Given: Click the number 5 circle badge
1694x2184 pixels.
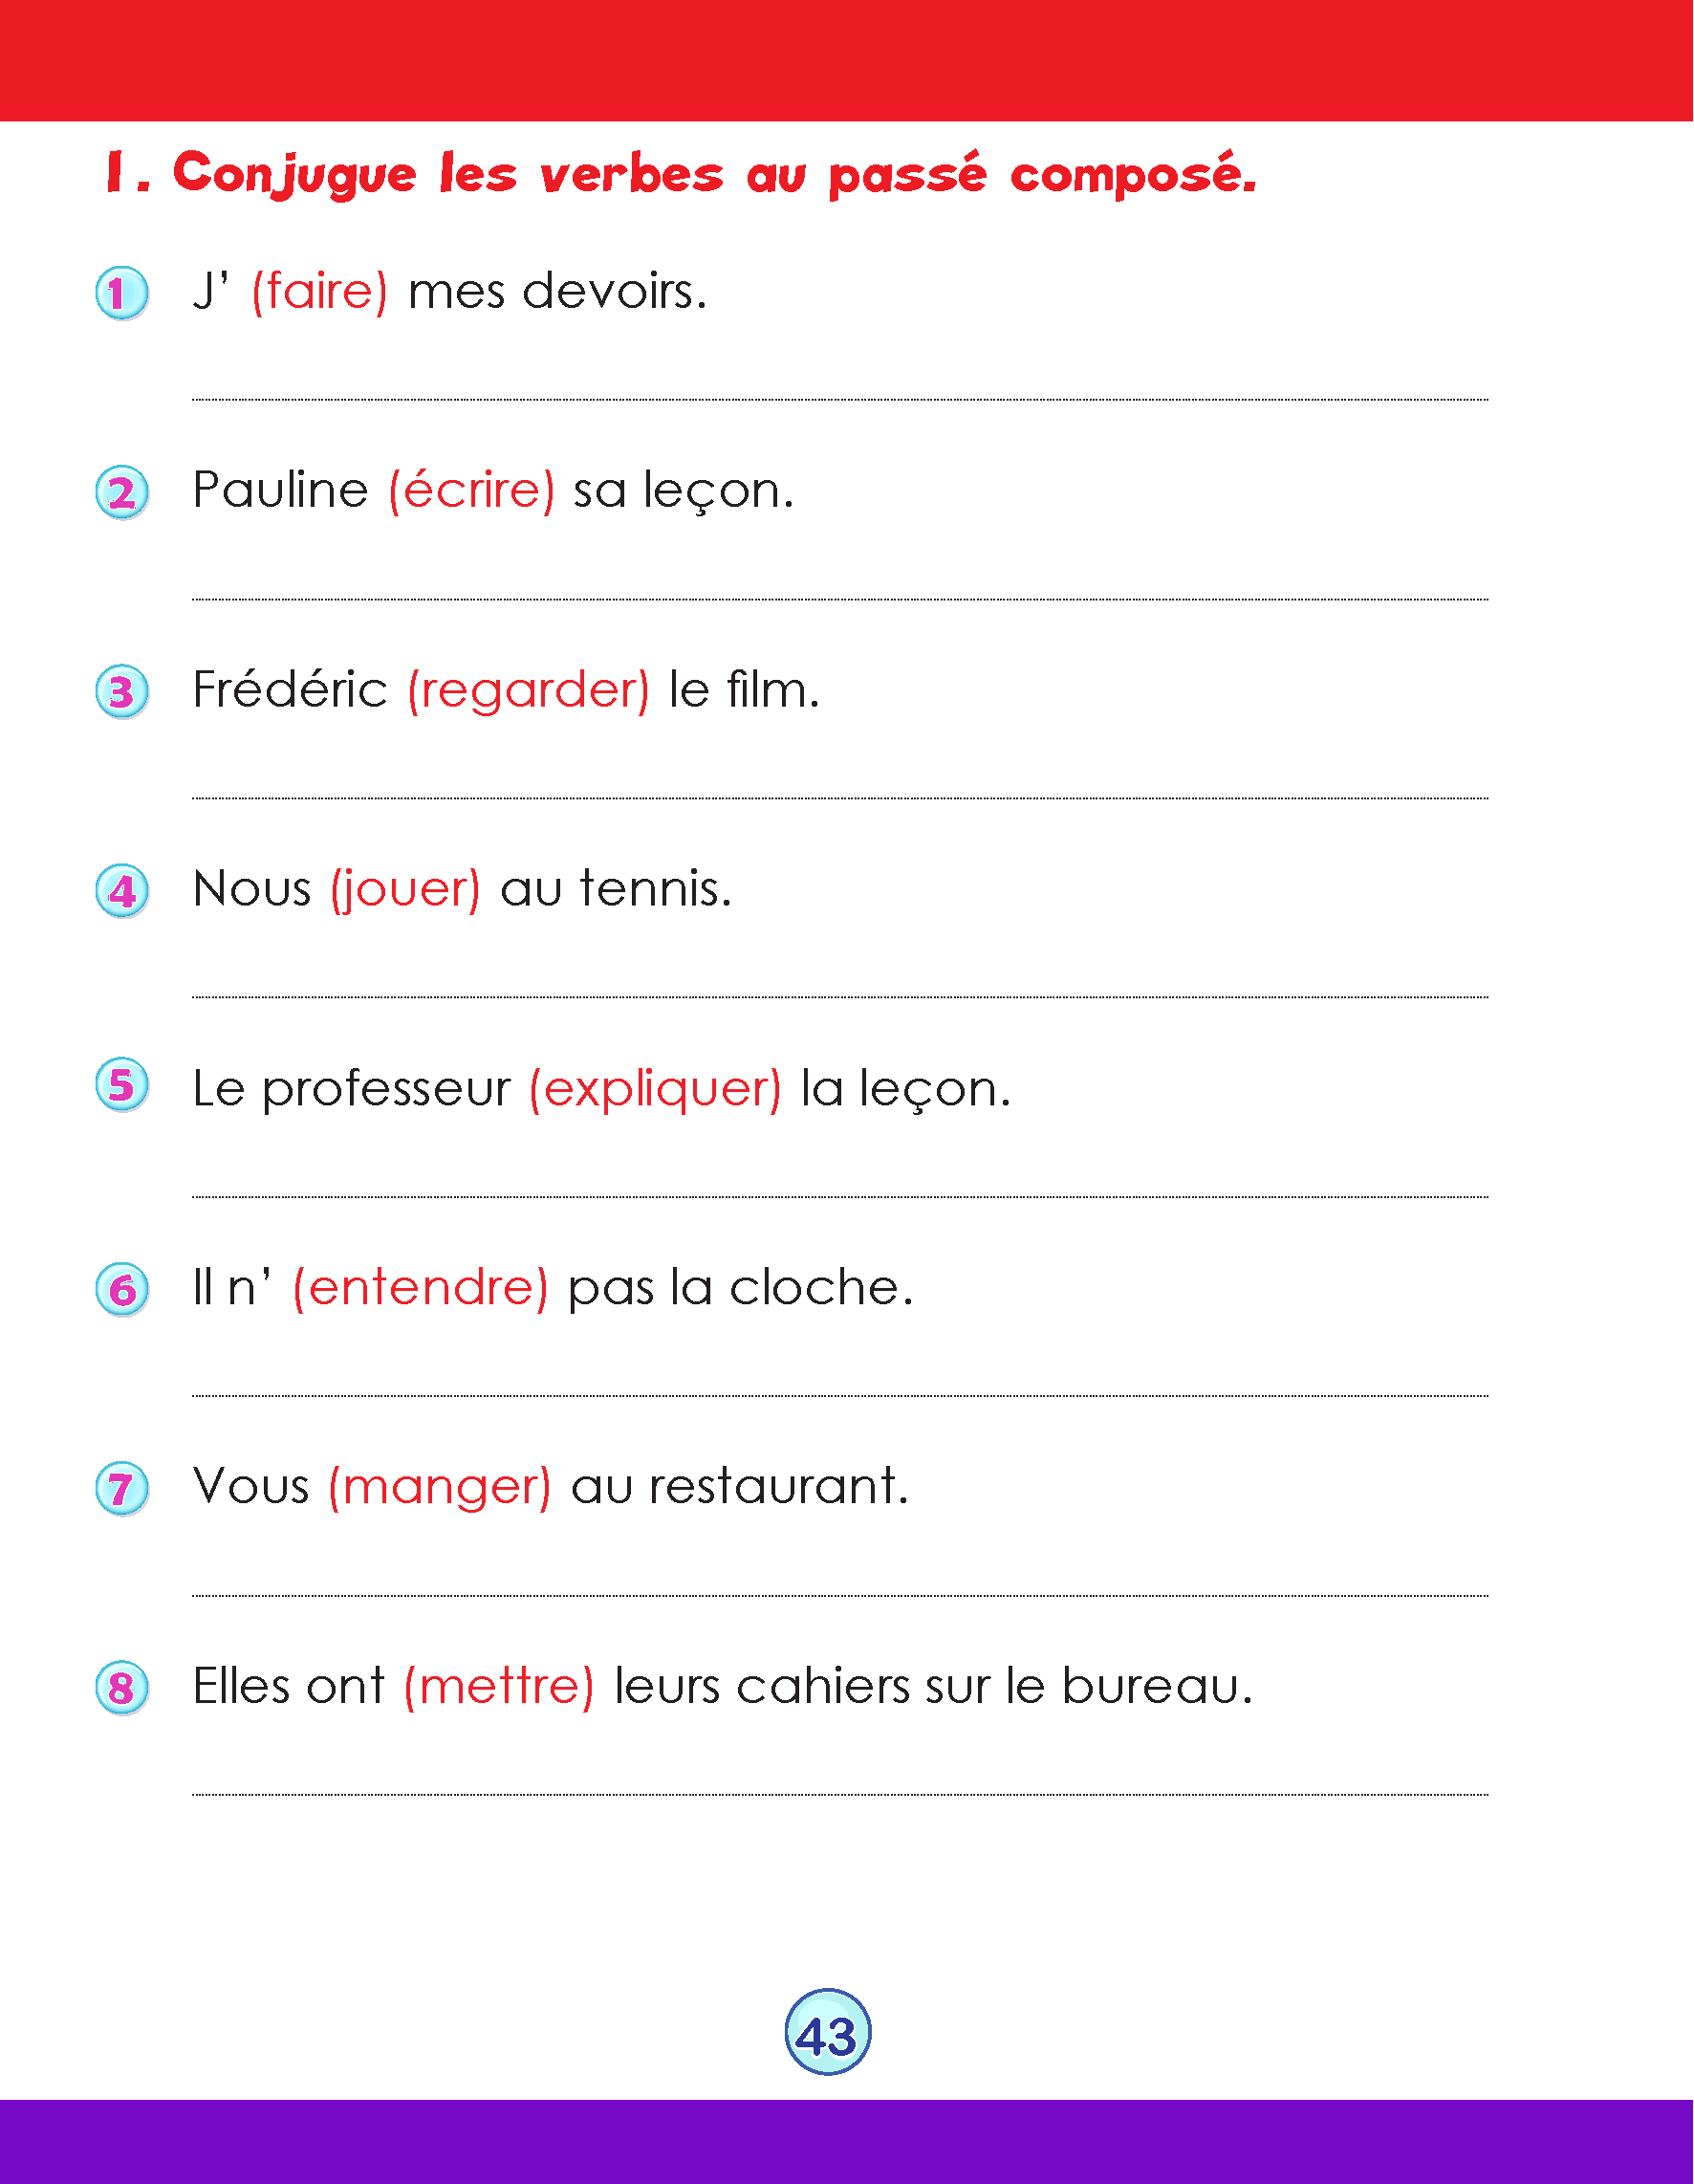Looking at the screenshot, I should point(122,1085).
